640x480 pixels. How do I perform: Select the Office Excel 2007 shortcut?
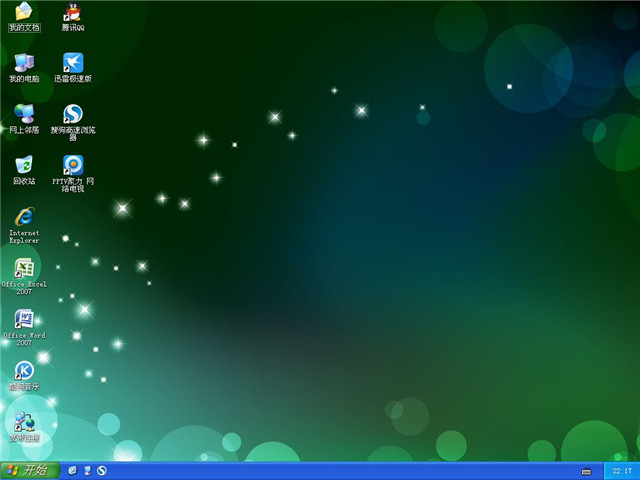point(24,276)
